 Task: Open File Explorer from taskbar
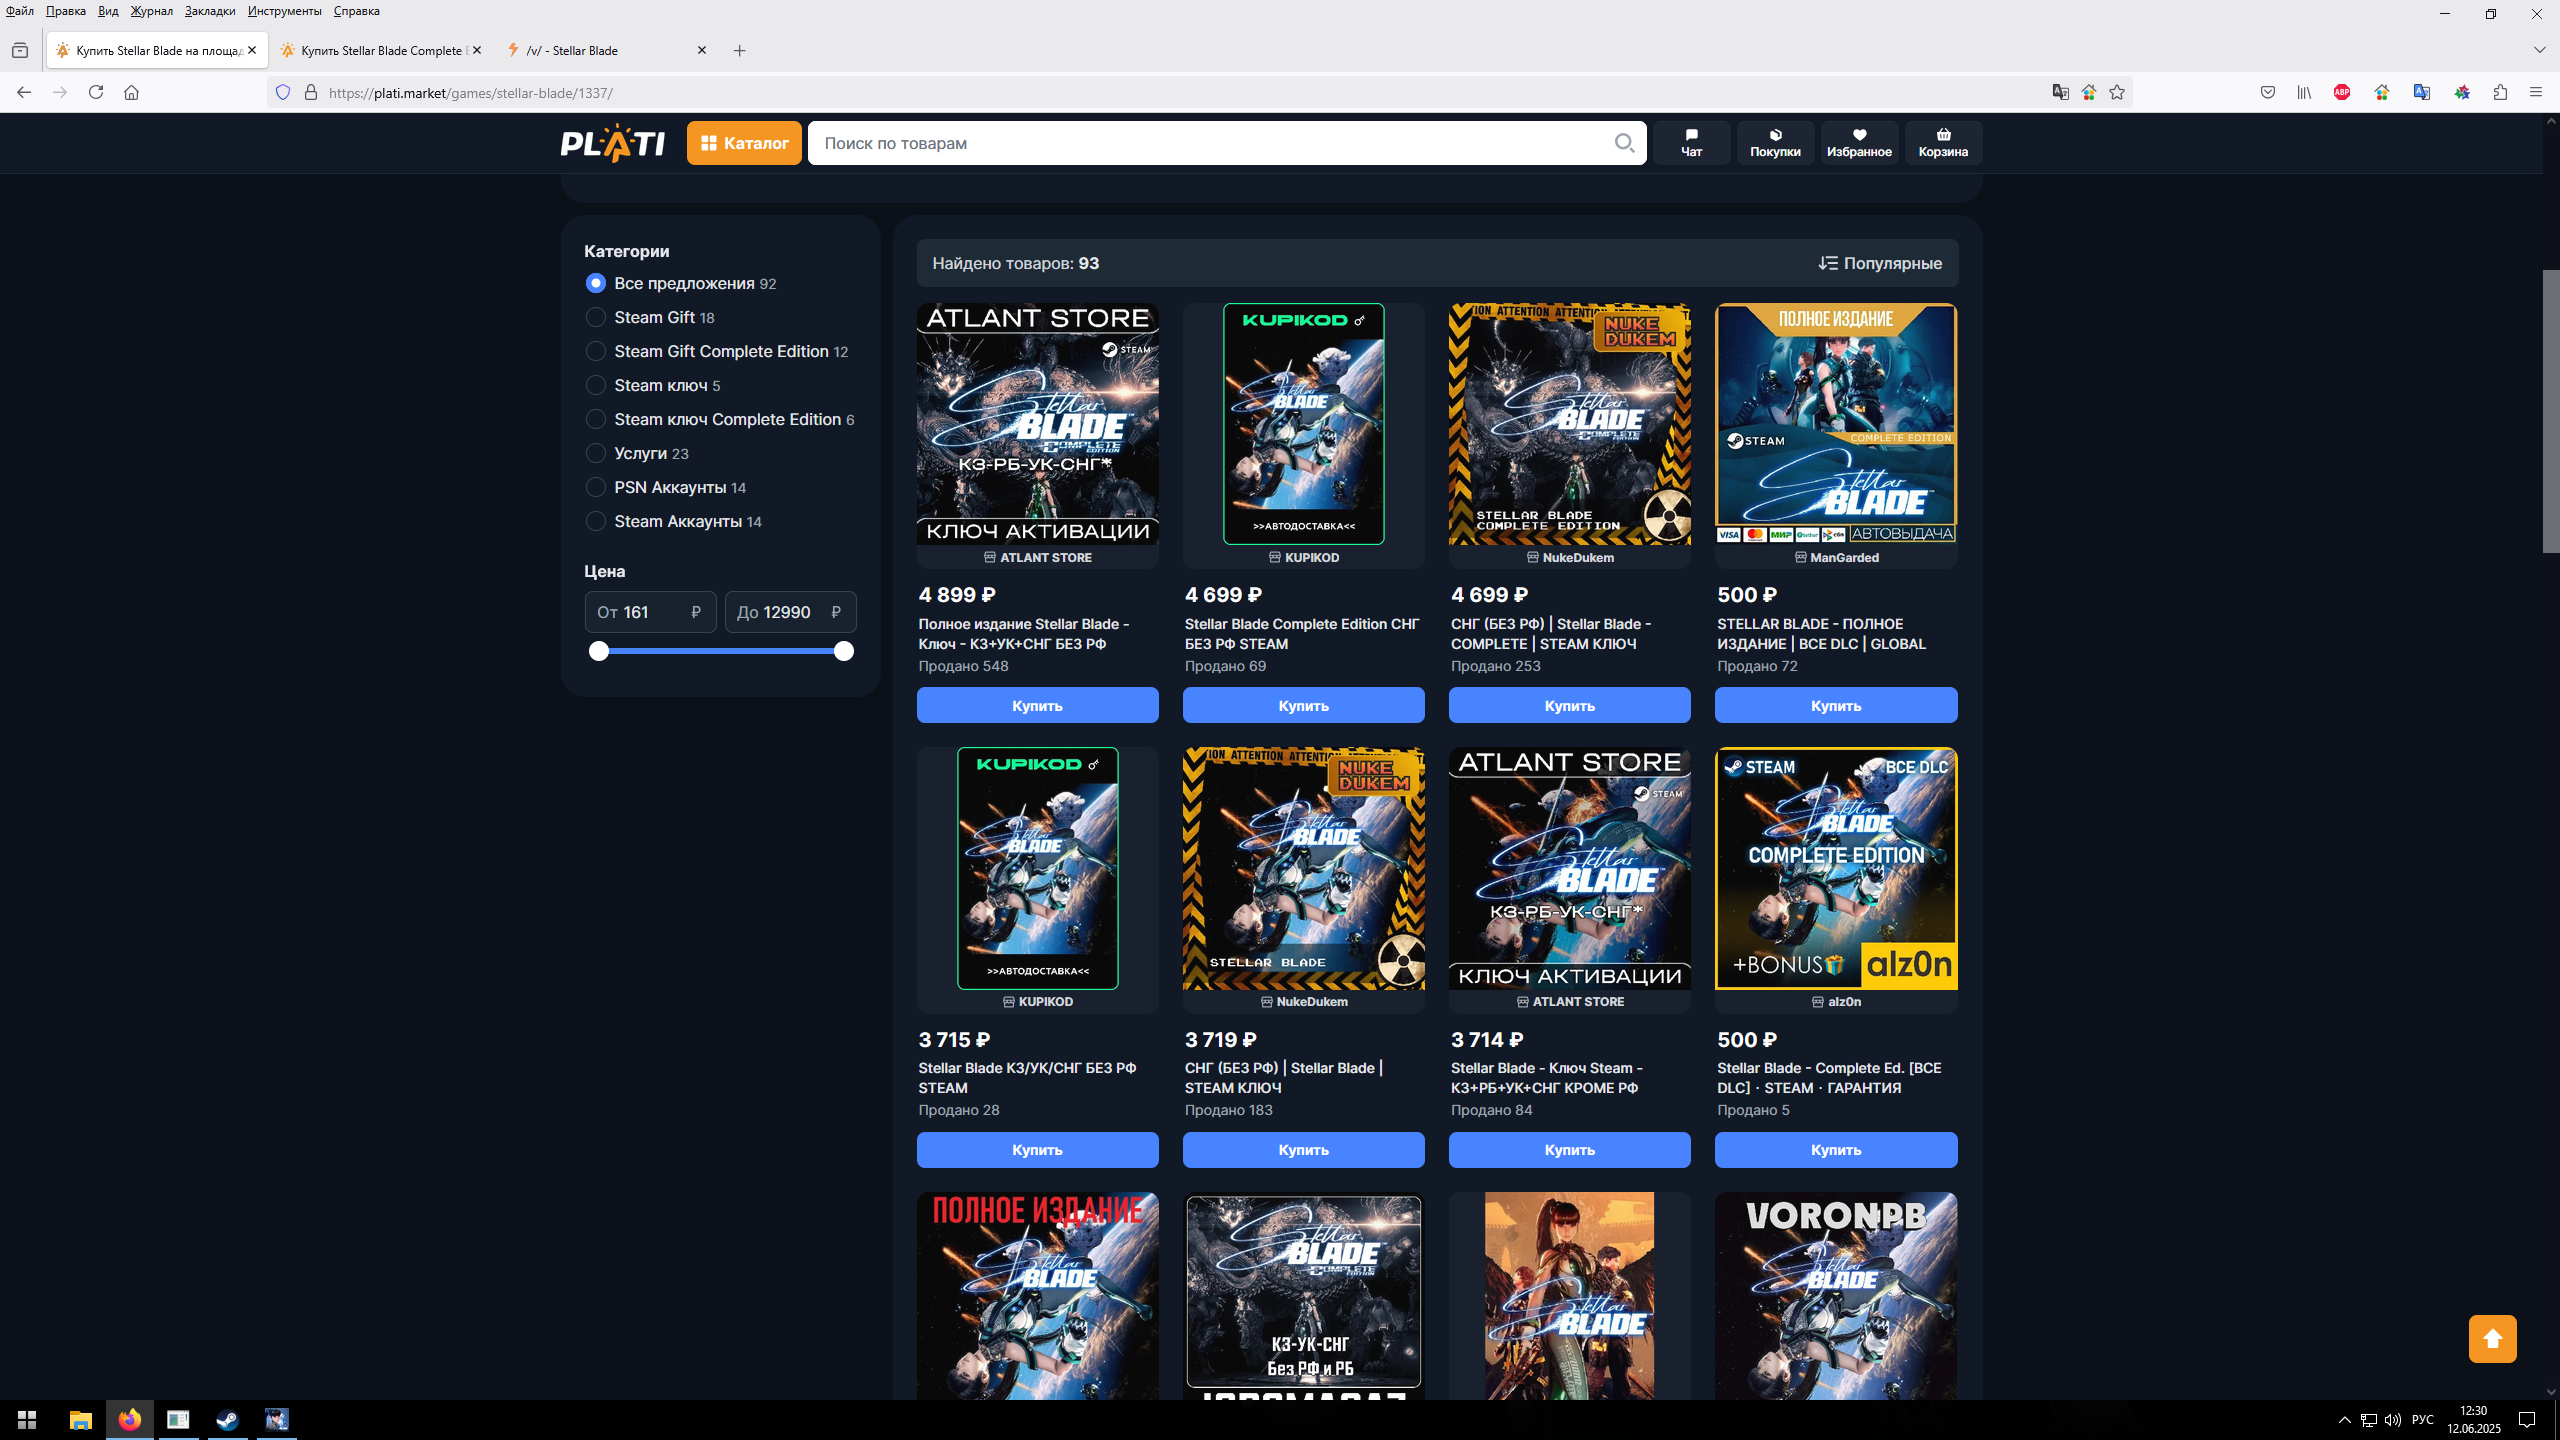(80, 1420)
